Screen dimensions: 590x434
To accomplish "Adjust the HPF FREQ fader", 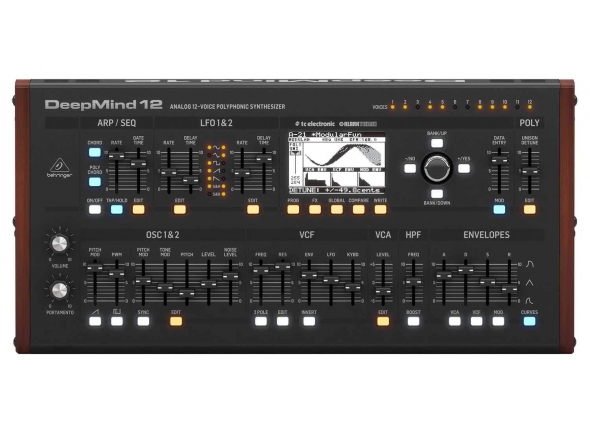I will tap(413, 281).
